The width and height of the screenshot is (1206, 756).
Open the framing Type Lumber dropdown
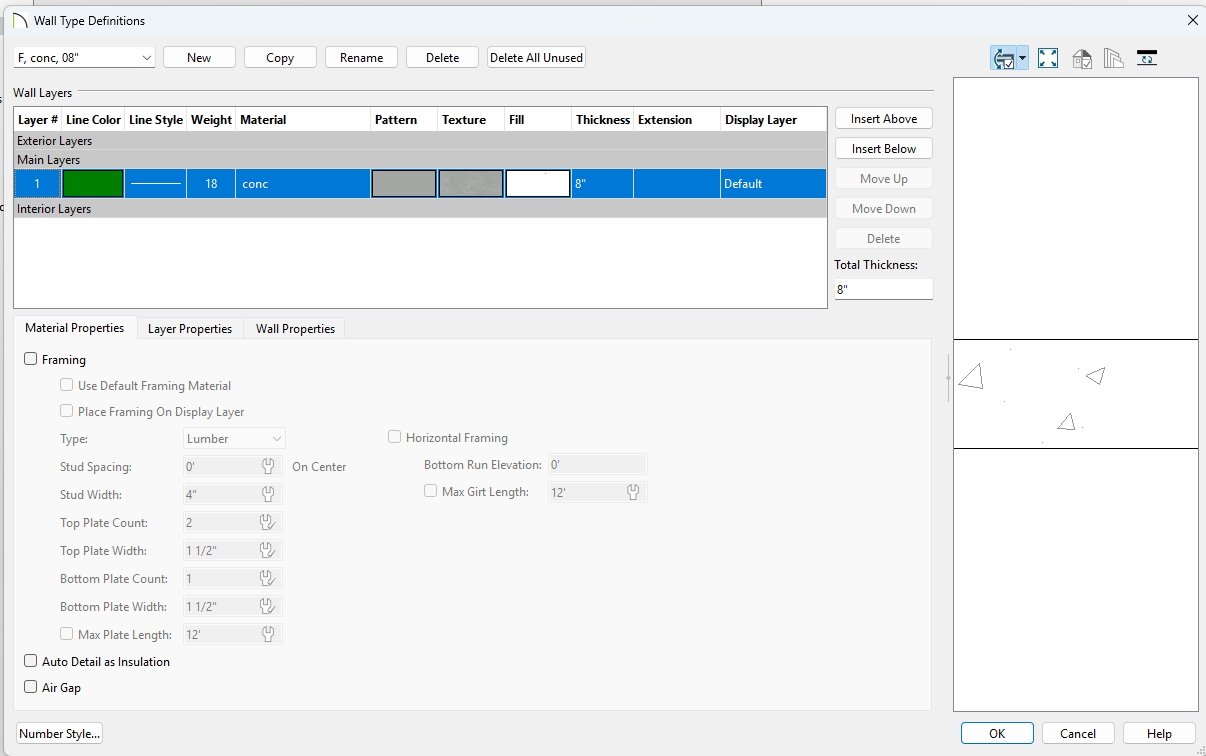coord(235,438)
